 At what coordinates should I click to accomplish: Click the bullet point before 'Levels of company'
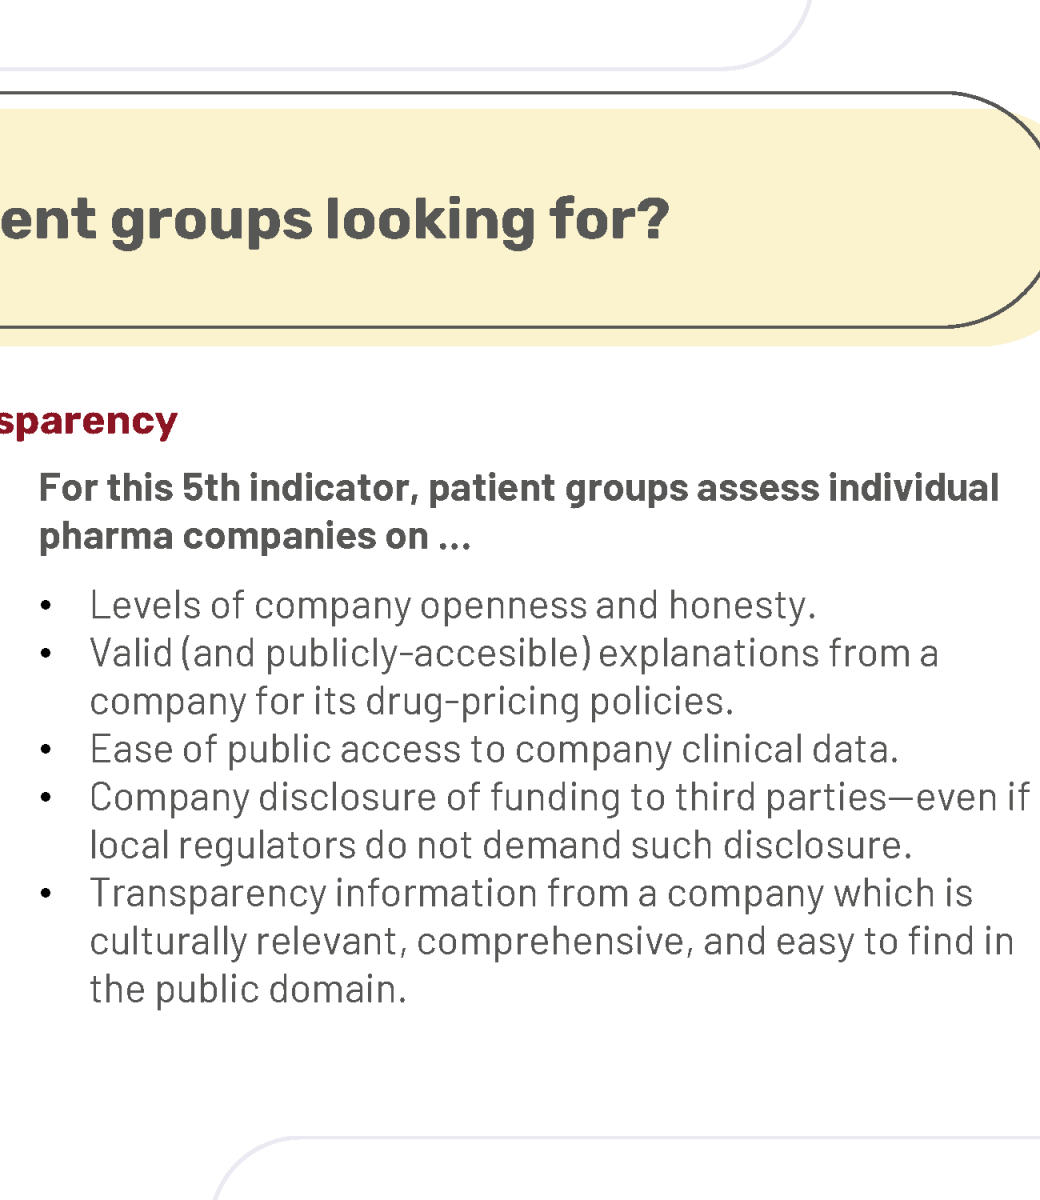45,606
